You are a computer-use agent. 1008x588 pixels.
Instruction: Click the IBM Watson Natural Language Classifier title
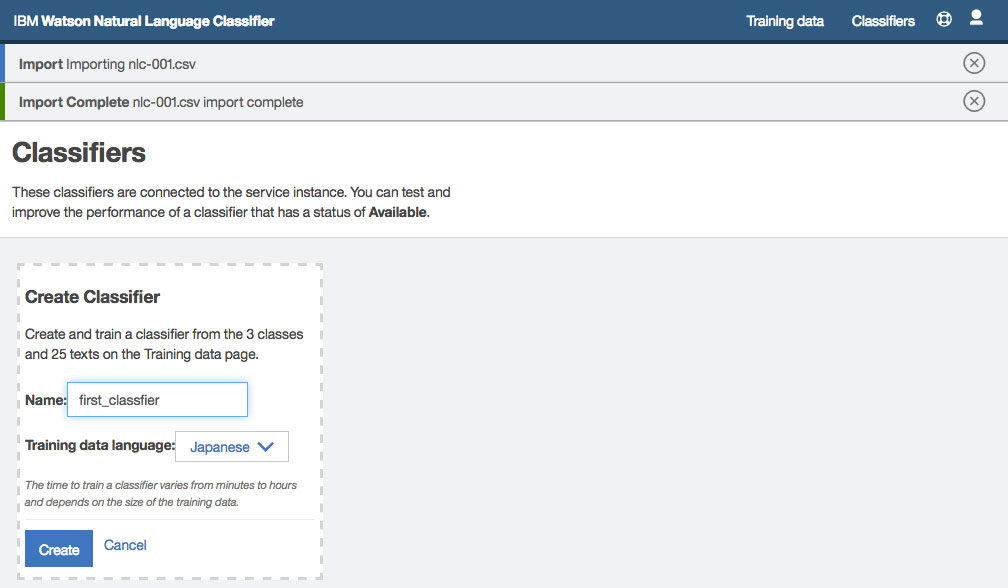click(x=144, y=21)
